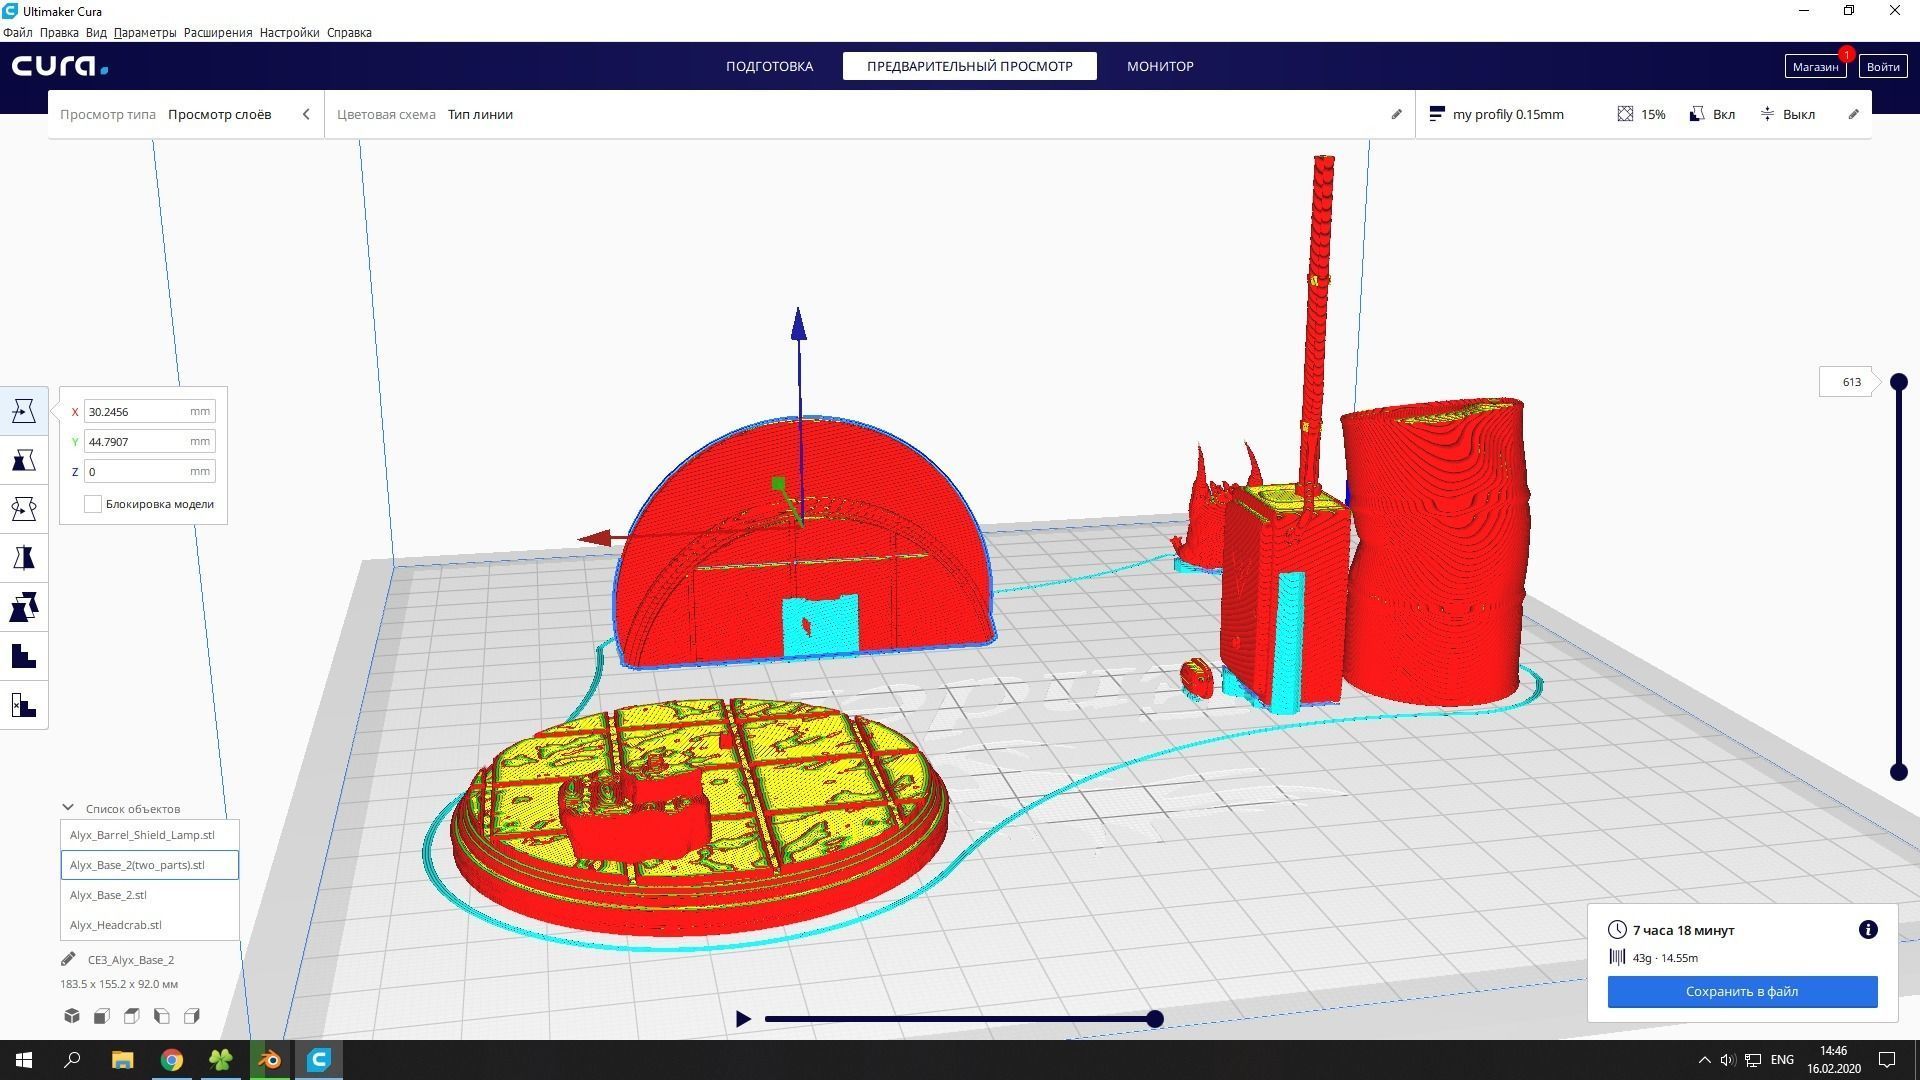Click Сохранить в файл button
1920x1080 pixels.
click(1742, 991)
